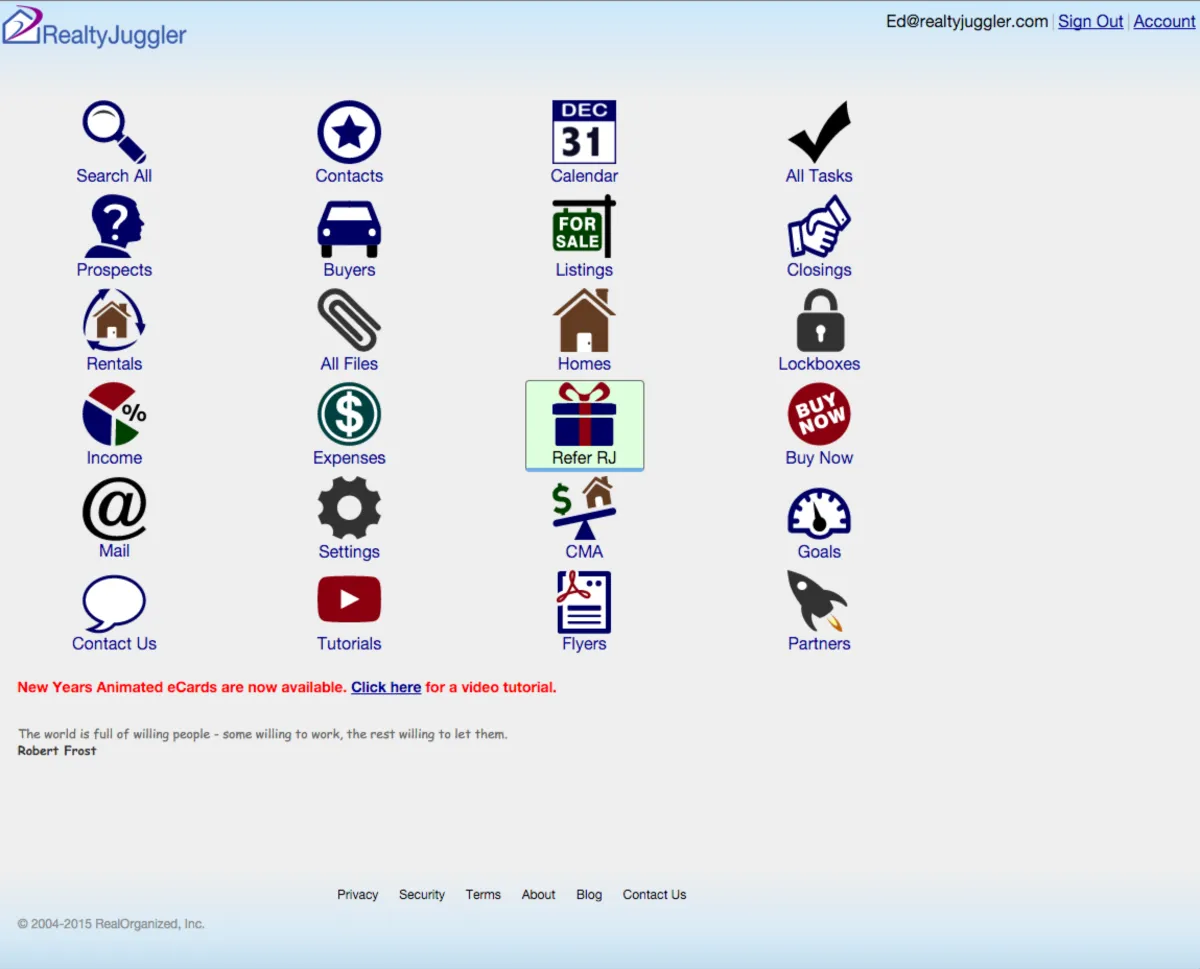Viewport: 1200px width, 969px height.
Task: Open Contact Us speech bubble icon
Action: [114, 602]
